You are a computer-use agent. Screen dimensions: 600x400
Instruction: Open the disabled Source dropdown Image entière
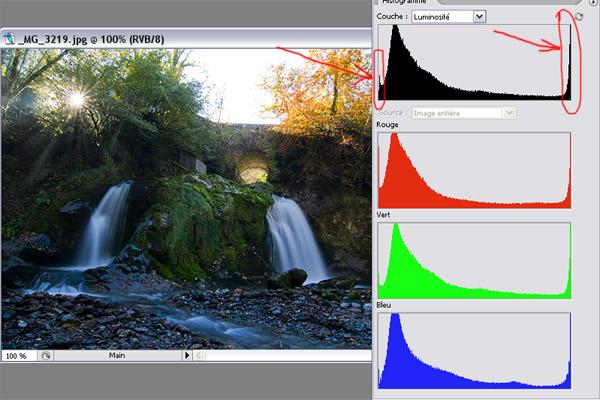click(x=464, y=113)
